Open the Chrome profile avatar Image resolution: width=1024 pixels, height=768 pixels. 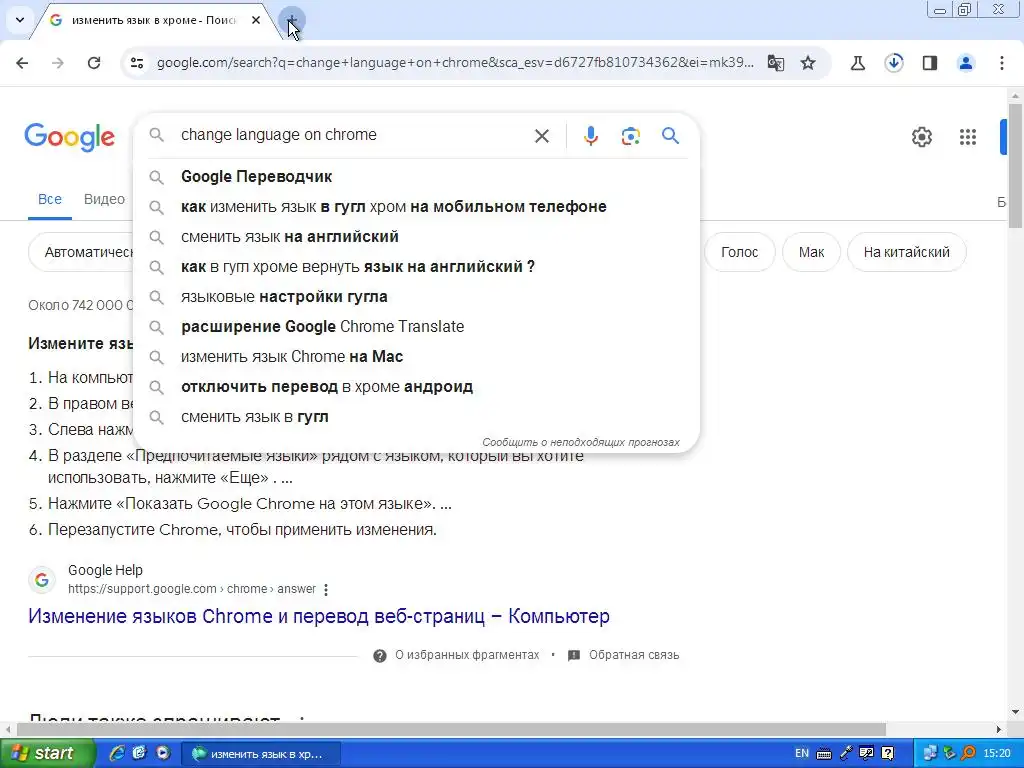point(965,63)
